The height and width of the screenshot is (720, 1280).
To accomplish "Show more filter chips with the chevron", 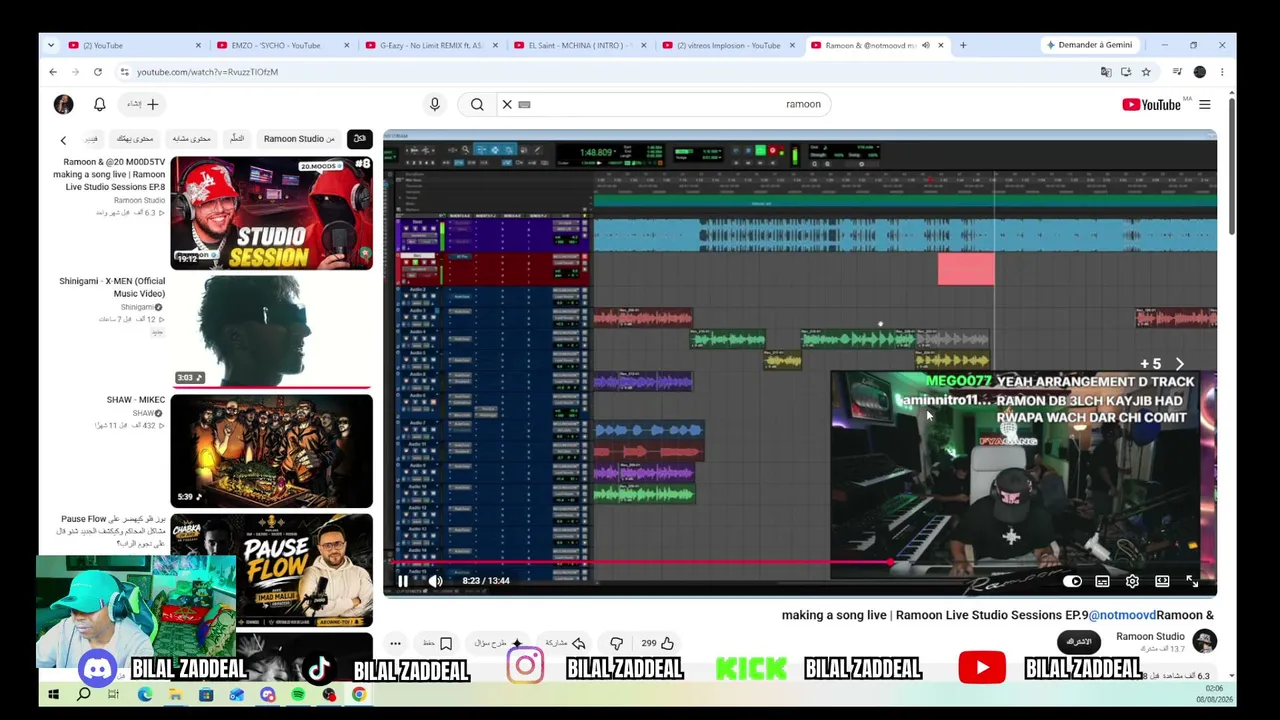I will click(63, 140).
